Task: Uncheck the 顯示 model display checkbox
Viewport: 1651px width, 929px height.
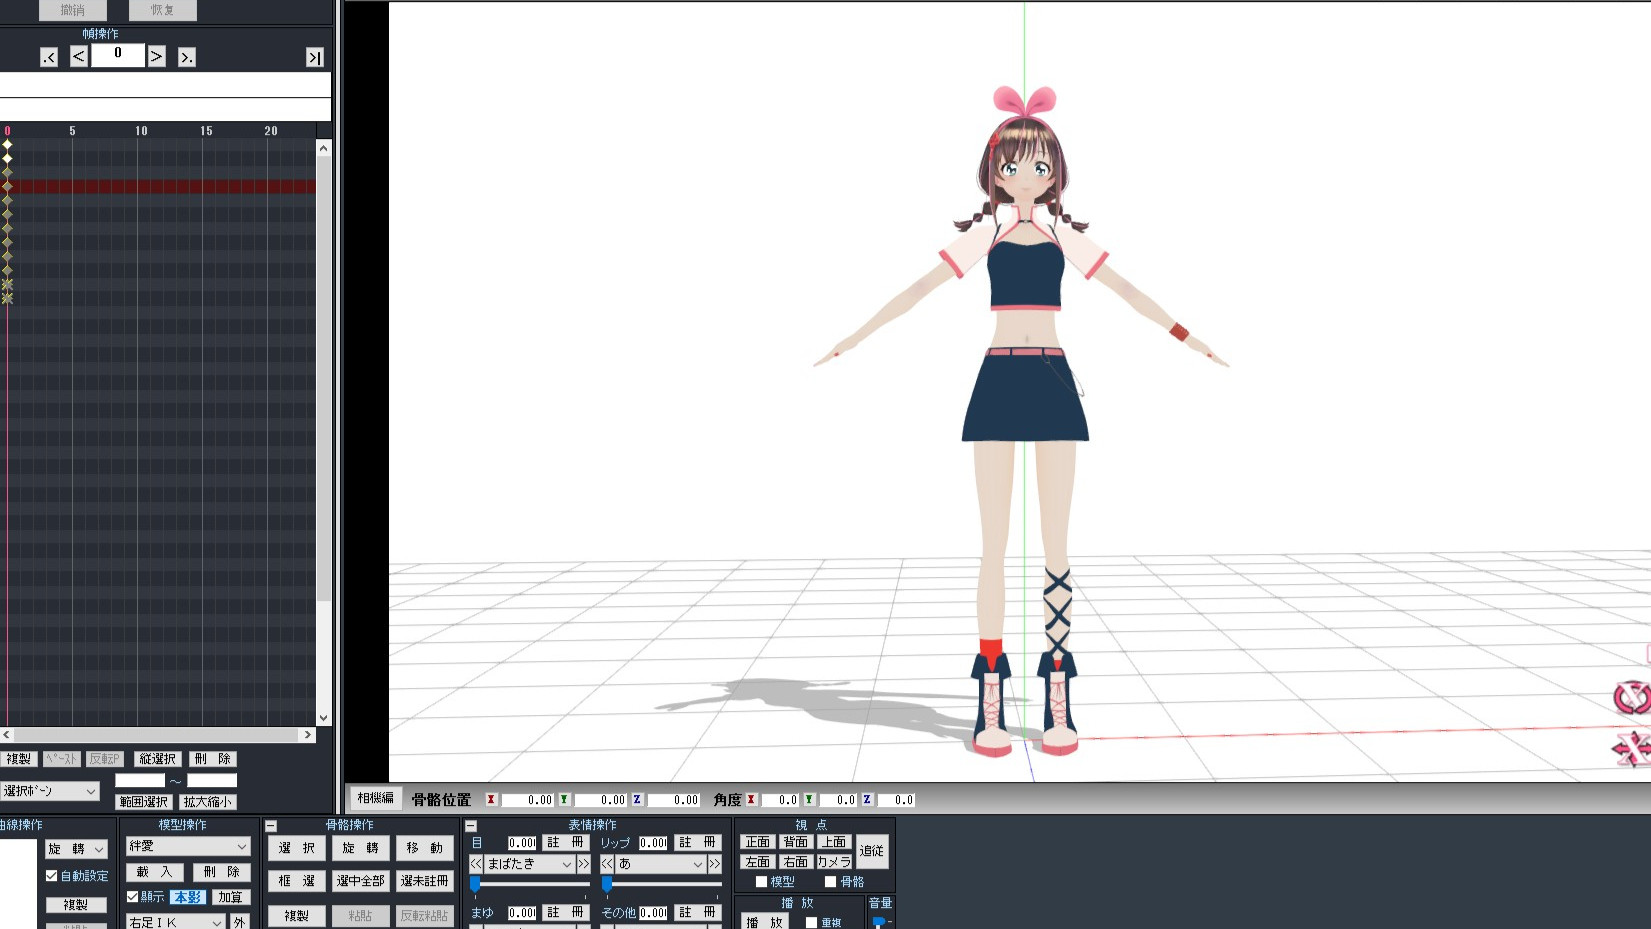Action: 133,897
